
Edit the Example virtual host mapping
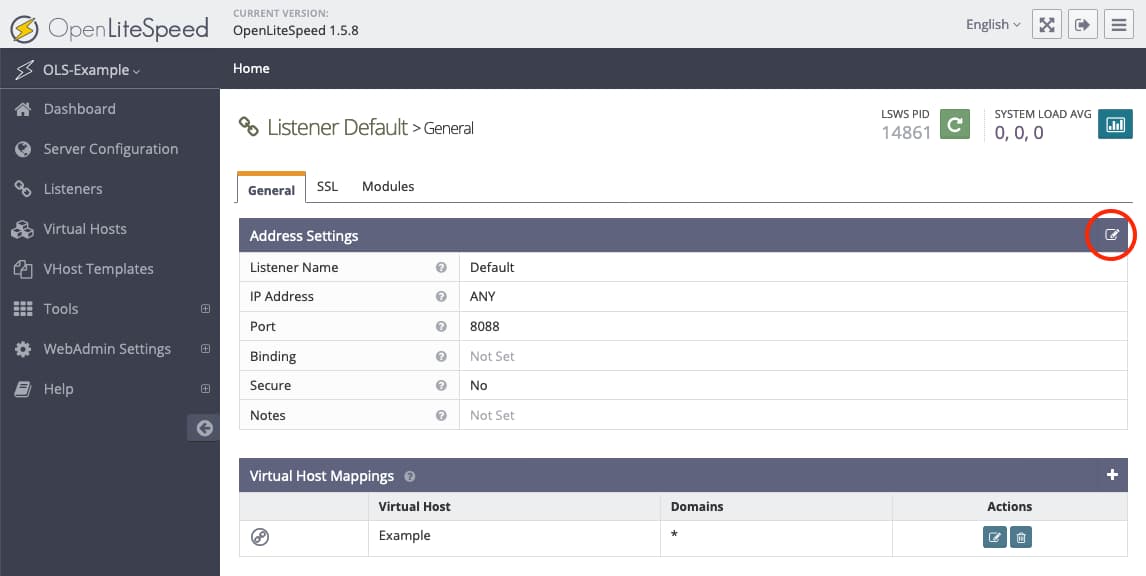(995, 537)
